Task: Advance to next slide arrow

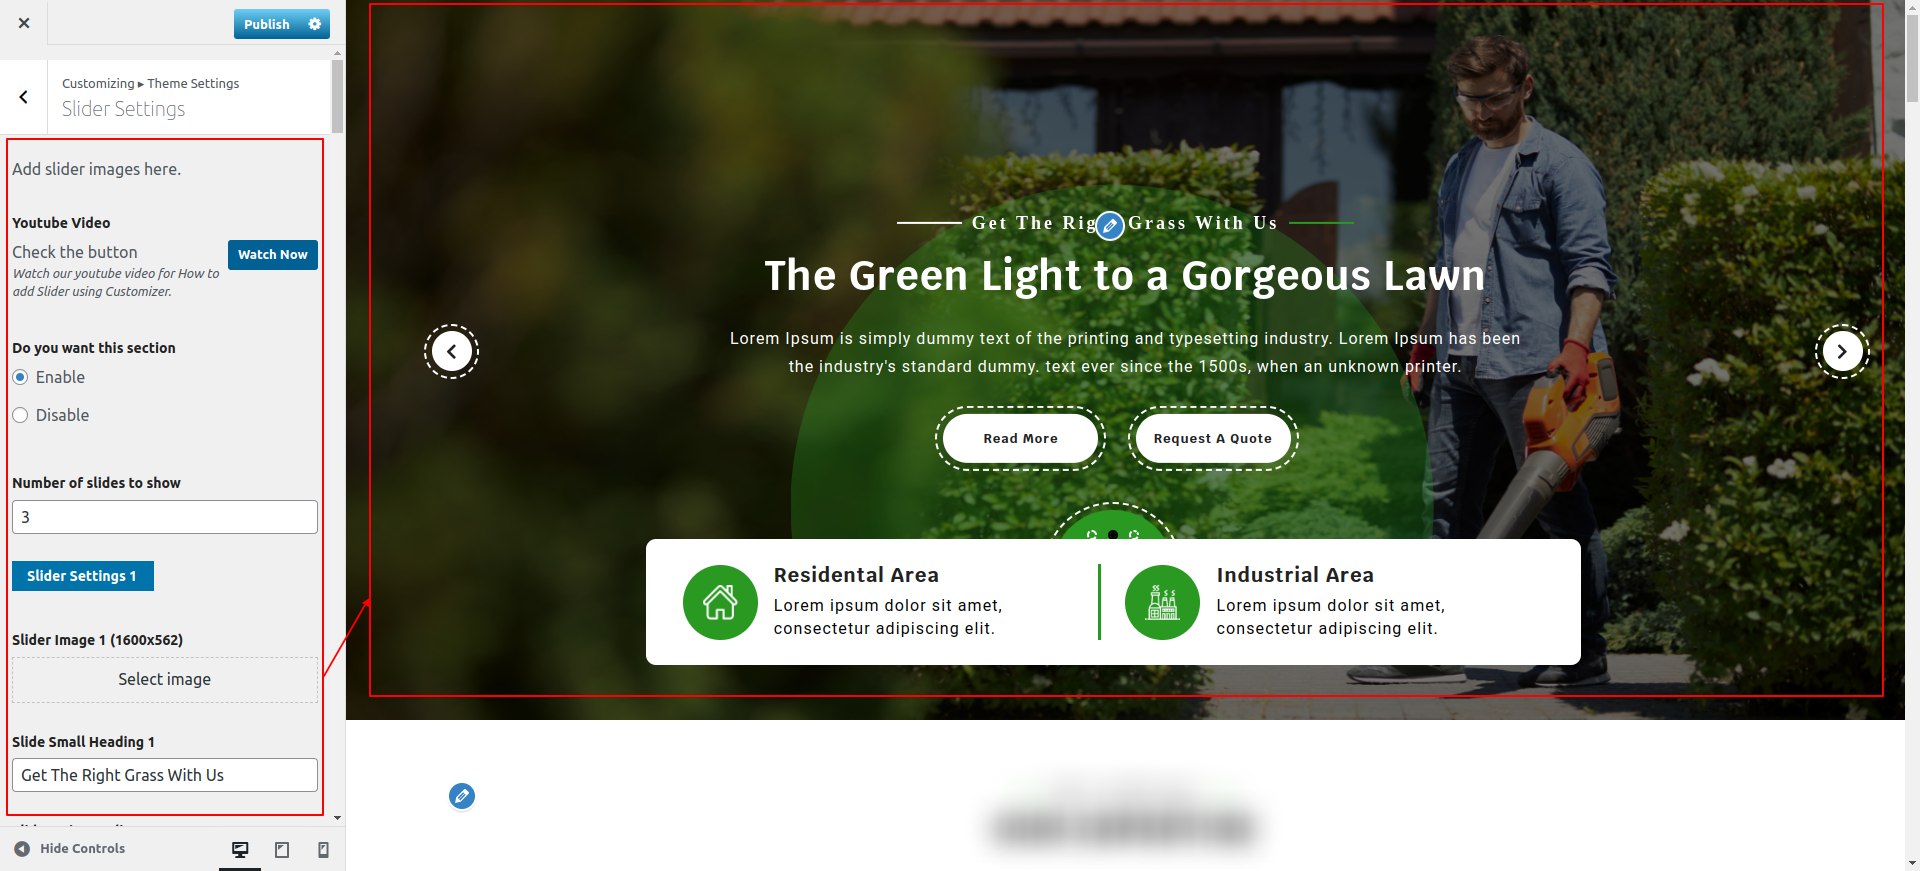Action: point(1842,351)
